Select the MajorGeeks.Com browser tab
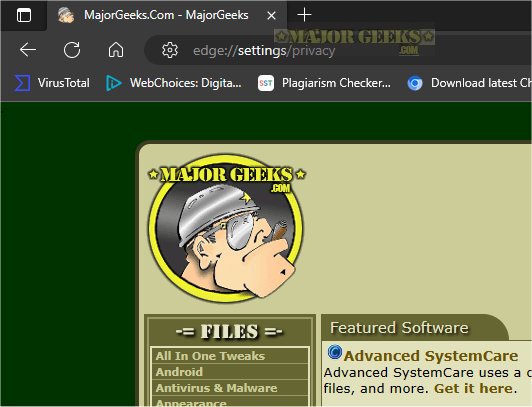 166,15
